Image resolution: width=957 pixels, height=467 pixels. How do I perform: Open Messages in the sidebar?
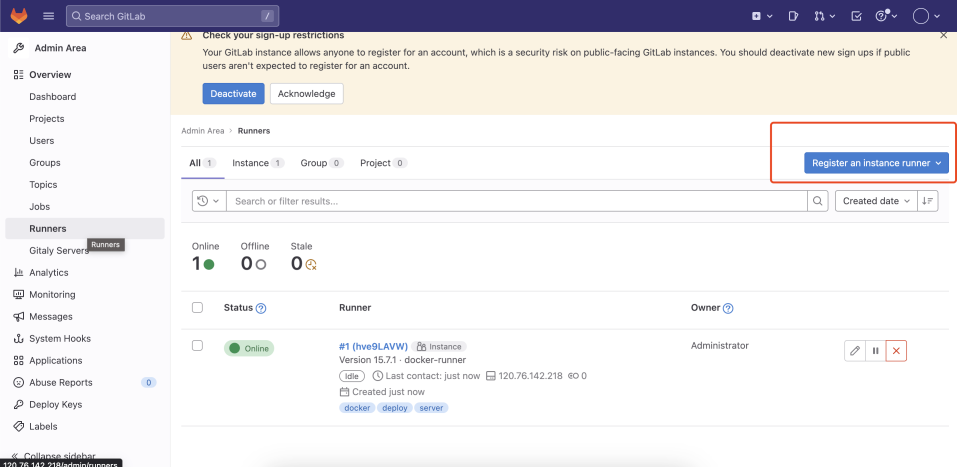coord(85,316)
